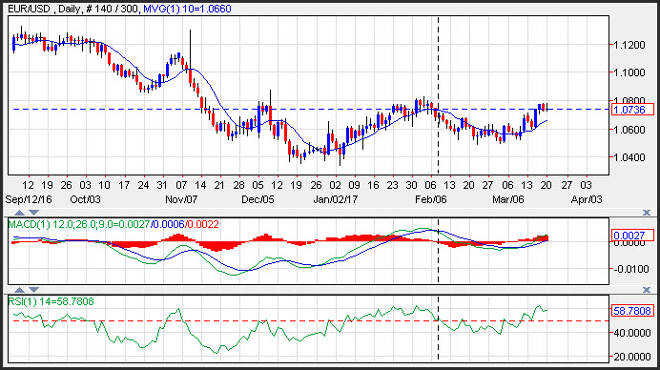This screenshot has width=660, height=370.
Task: Click the Sep/12/16 date label
Action: pyautogui.click(x=29, y=199)
